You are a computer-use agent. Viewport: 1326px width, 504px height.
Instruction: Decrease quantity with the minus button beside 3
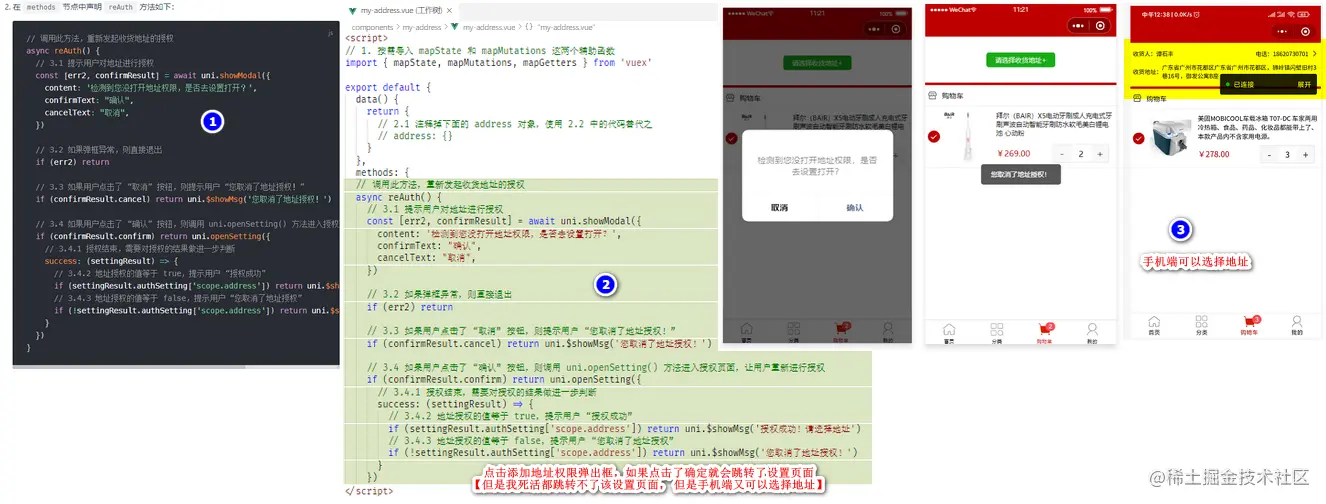tap(1269, 155)
